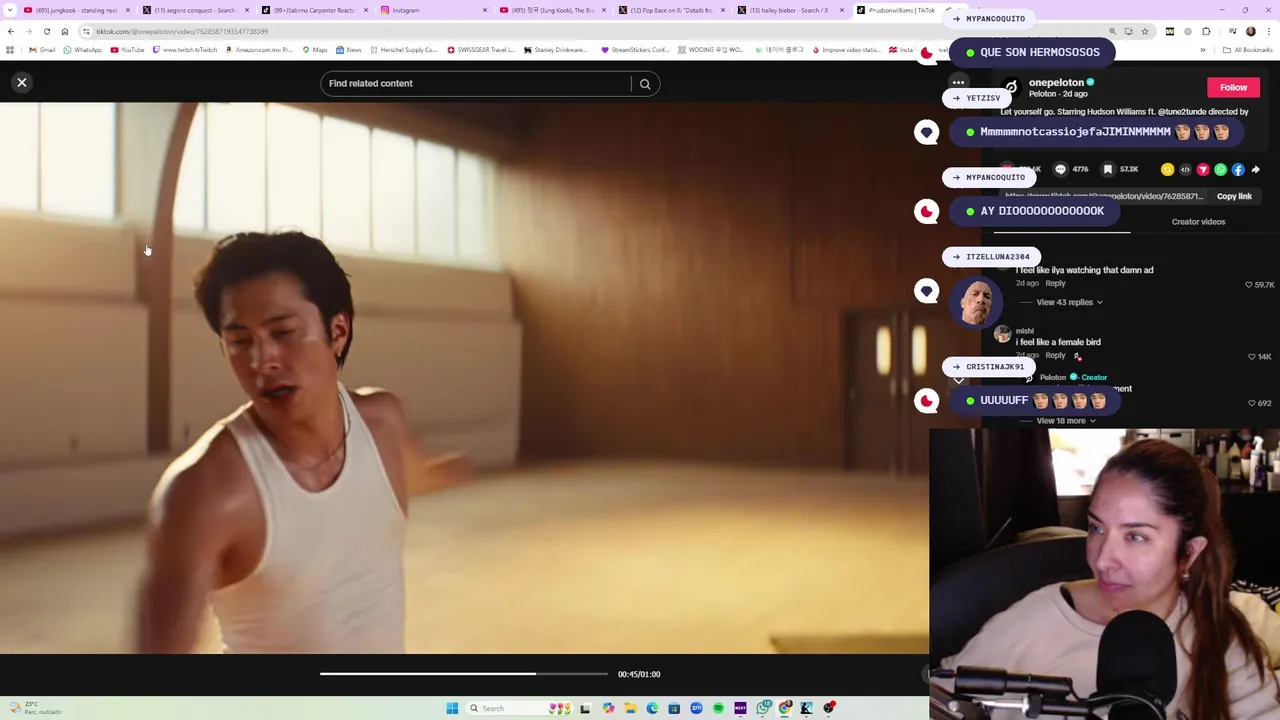Click the red send-to-friends share icon
Image resolution: width=1280 pixels, height=720 pixels.
tap(1203, 170)
